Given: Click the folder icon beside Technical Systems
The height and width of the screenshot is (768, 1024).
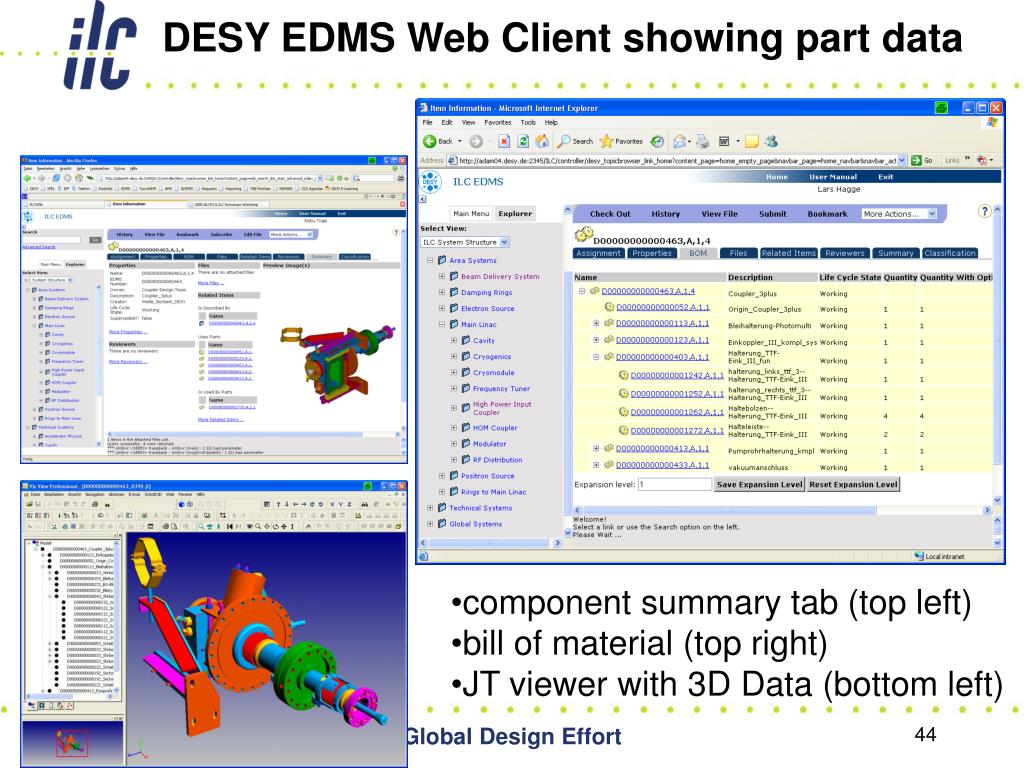Looking at the screenshot, I should pos(442,507).
